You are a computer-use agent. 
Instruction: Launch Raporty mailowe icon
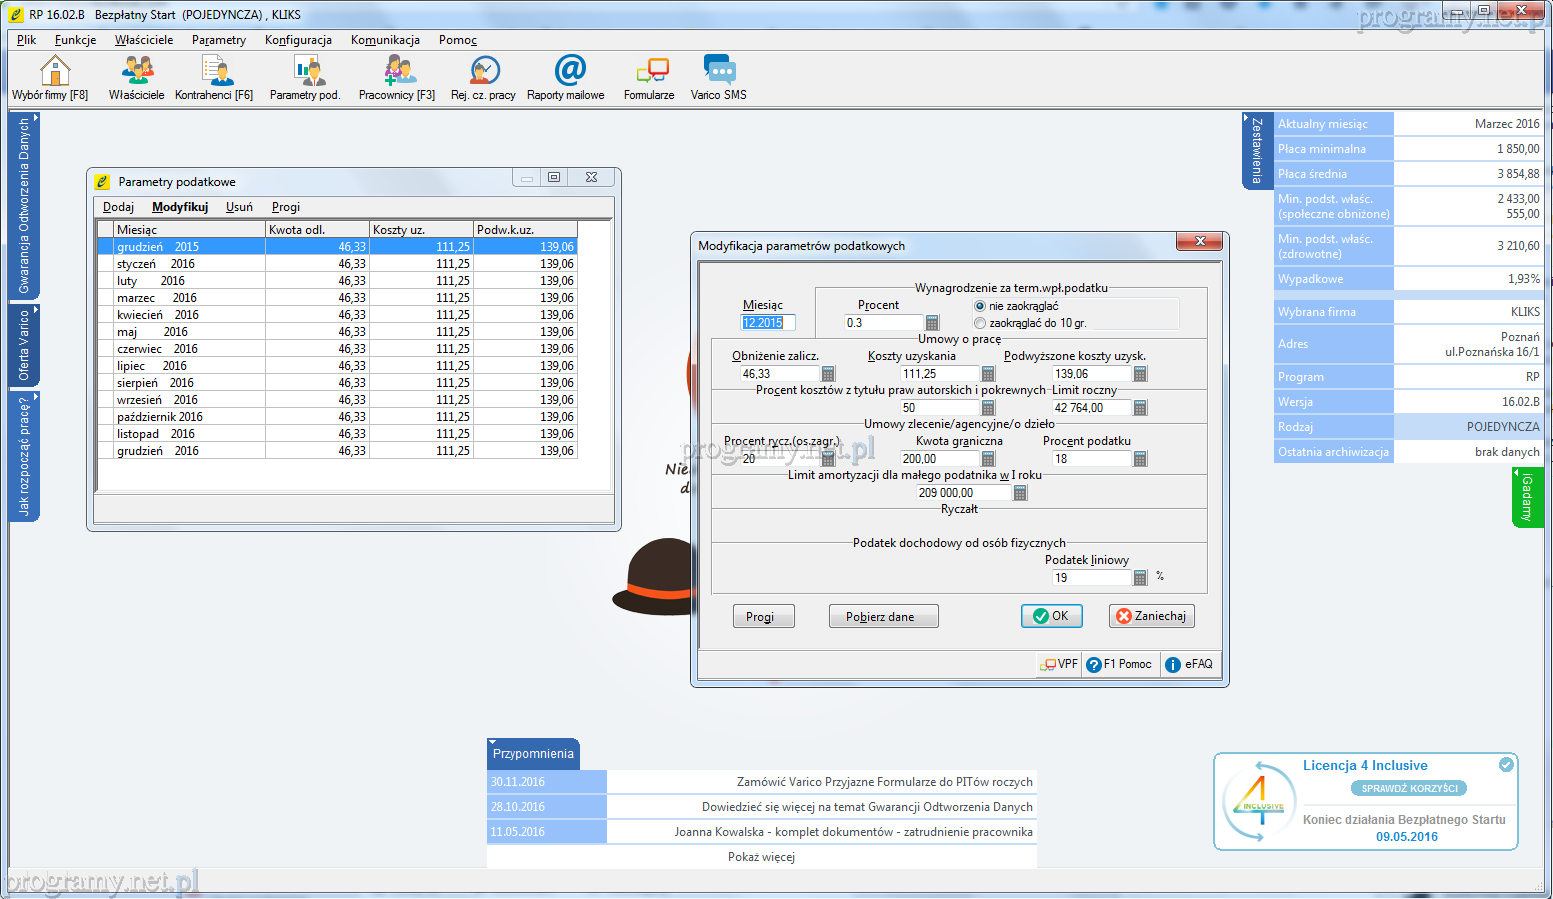569,71
